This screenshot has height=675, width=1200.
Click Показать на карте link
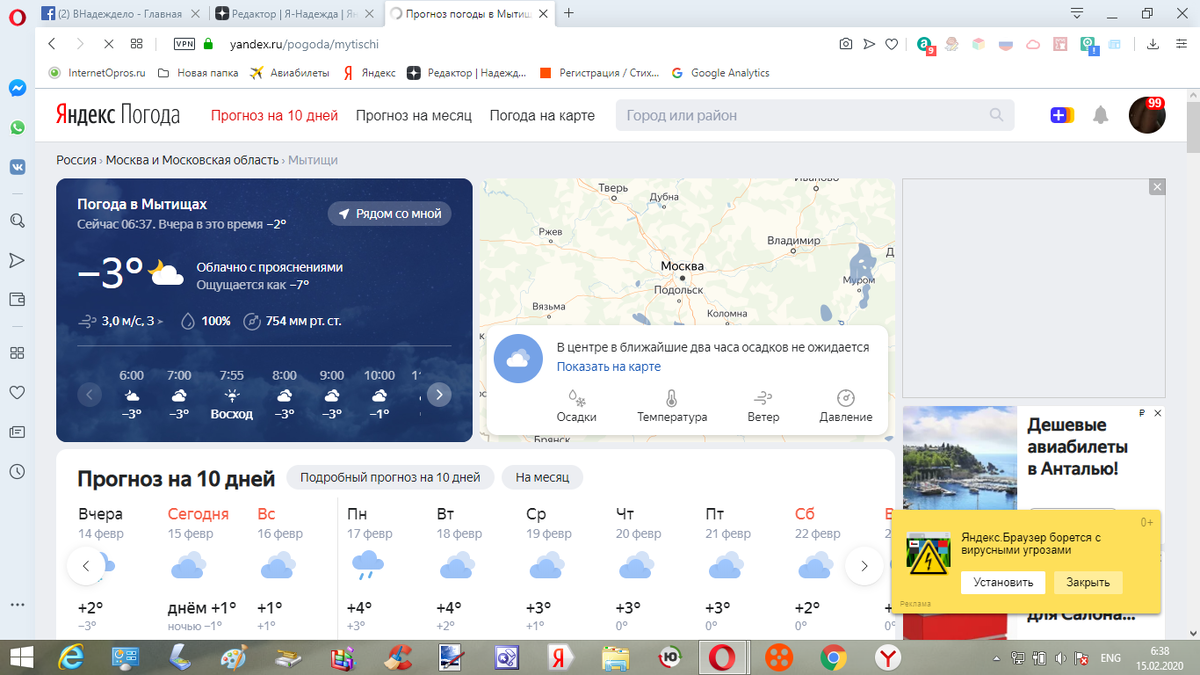click(x=609, y=367)
